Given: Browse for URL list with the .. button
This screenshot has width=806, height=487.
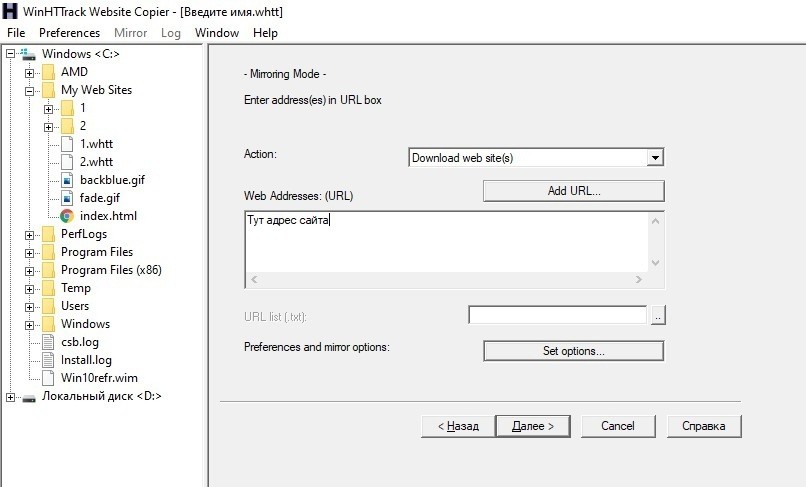Looking at the screenshot, I should pyautogui.click(x=658, y=315).
